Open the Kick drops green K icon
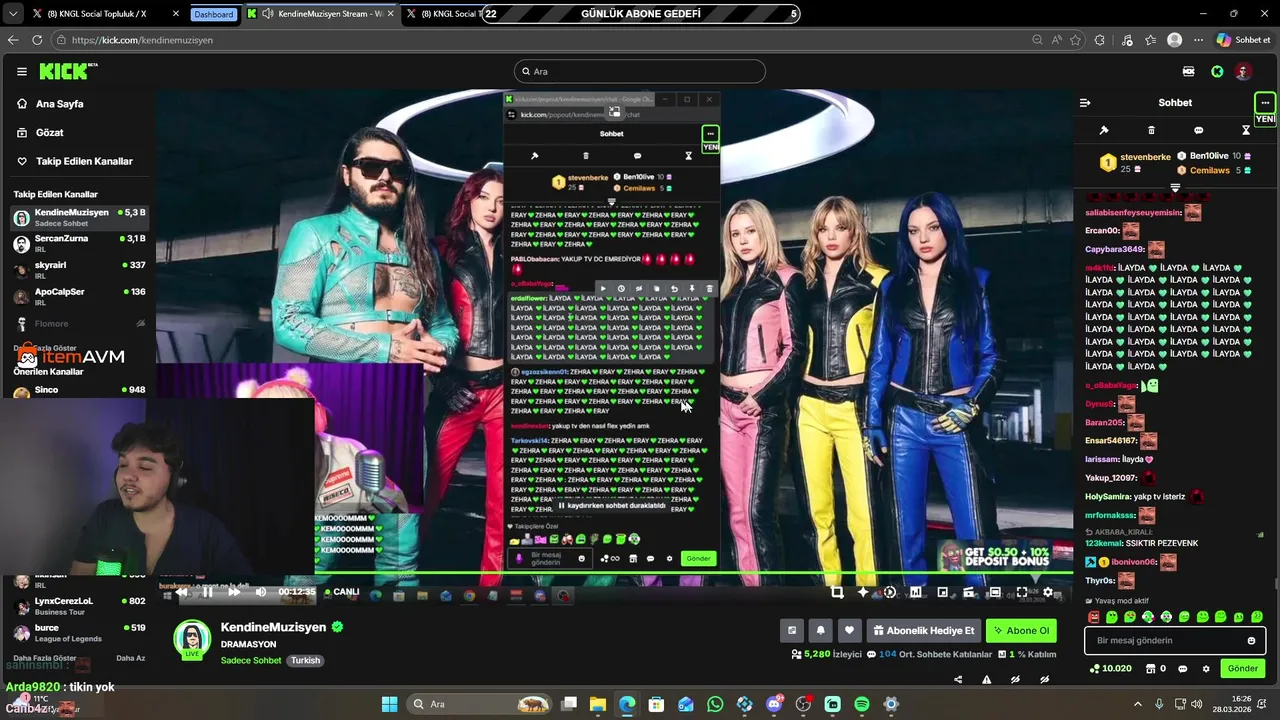The width and height of the screenshot is (1280, 720). (x=1217, y=71)
